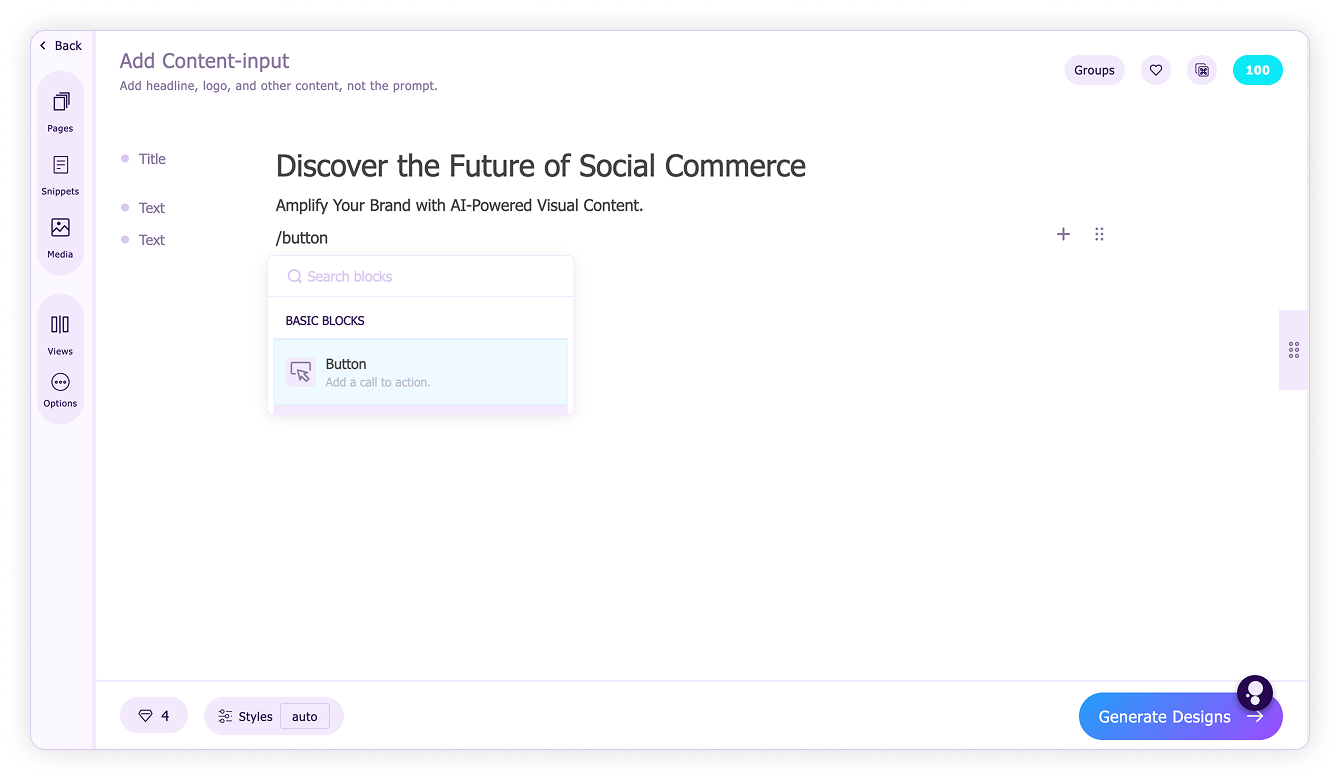This screenshot has width=1340, height=780.
Task: Click the keyboard shortcut icon near Groups
Action: click(1202, 70)
